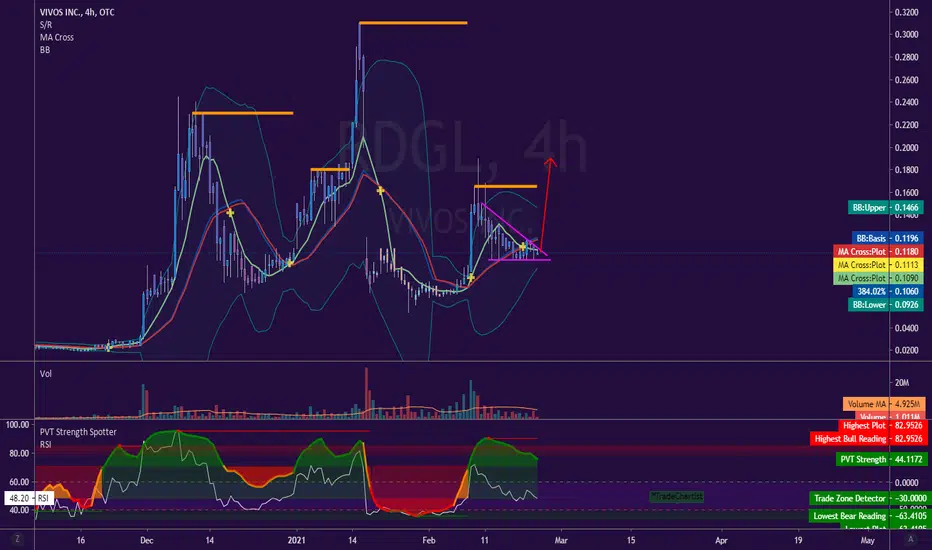Click the 2021 label on the time axis
Image resolution: width=932 pixels, height=550 pixels.
pos(296,540)
